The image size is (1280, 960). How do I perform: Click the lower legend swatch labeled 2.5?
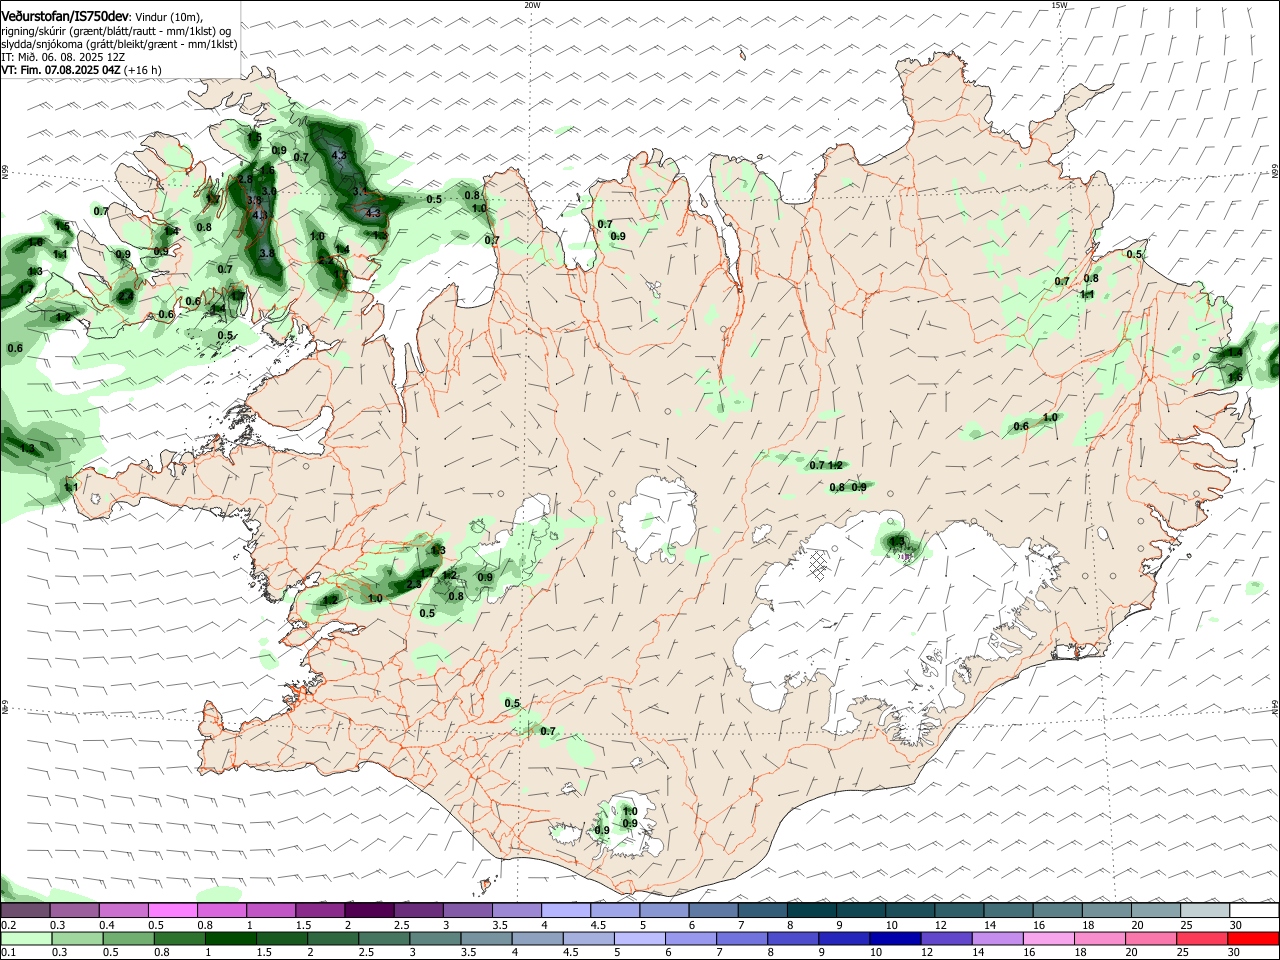point(384,938)
